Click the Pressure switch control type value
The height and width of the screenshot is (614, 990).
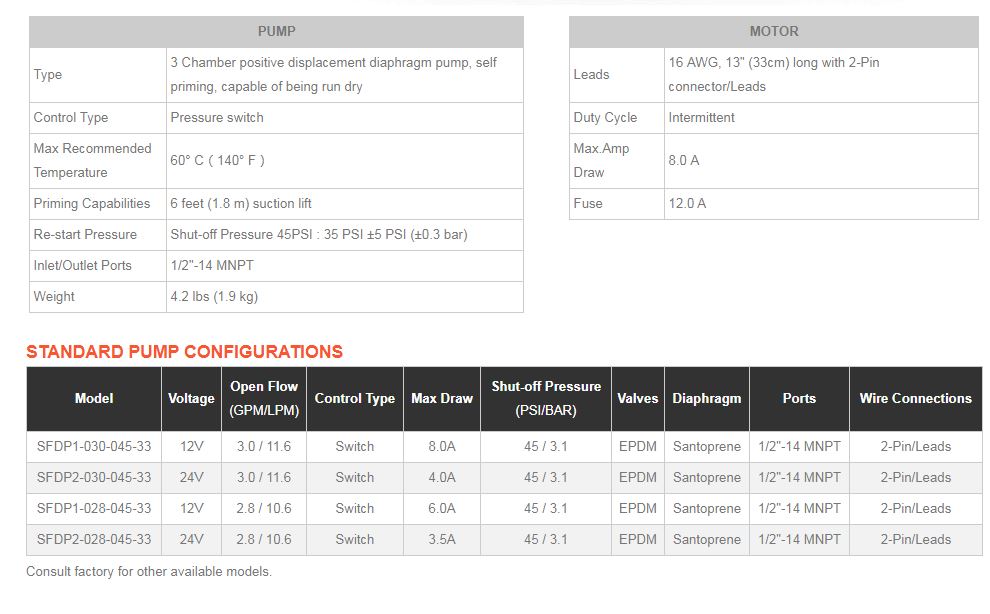click(217, 117)
